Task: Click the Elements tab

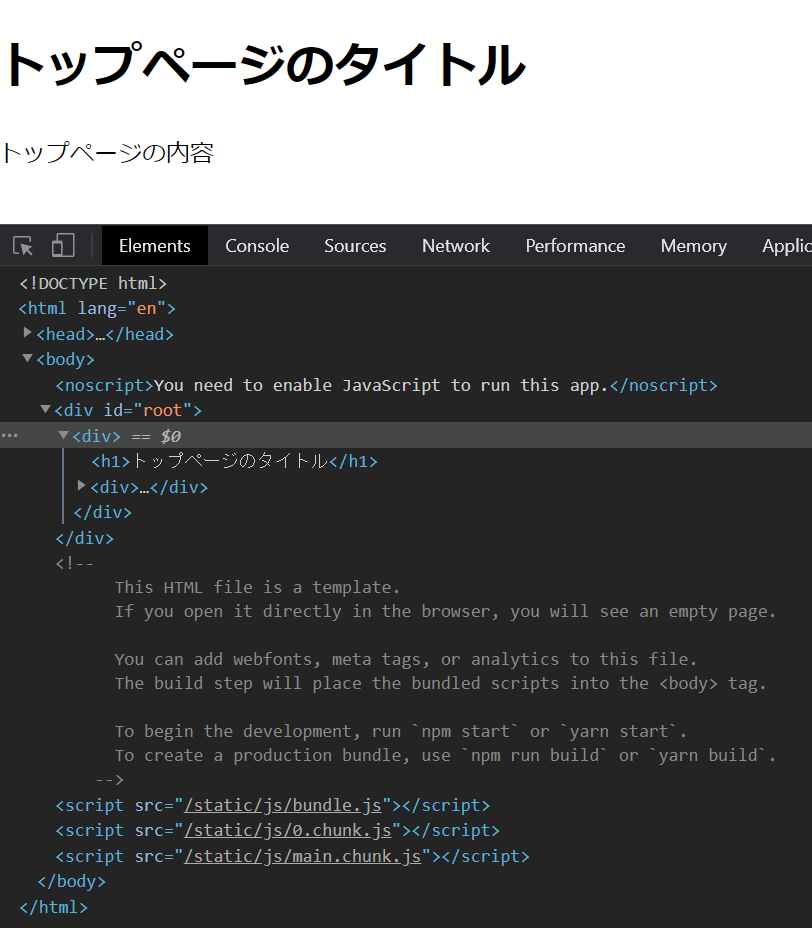Action: [x=154, y=245]
